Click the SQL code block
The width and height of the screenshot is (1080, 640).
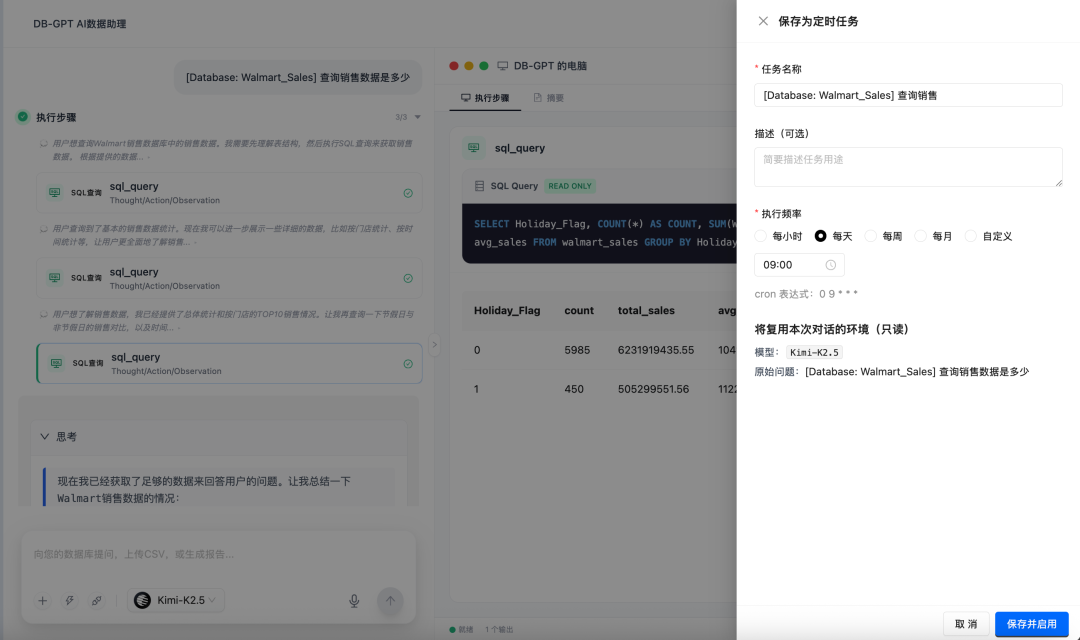coord(599,234)
